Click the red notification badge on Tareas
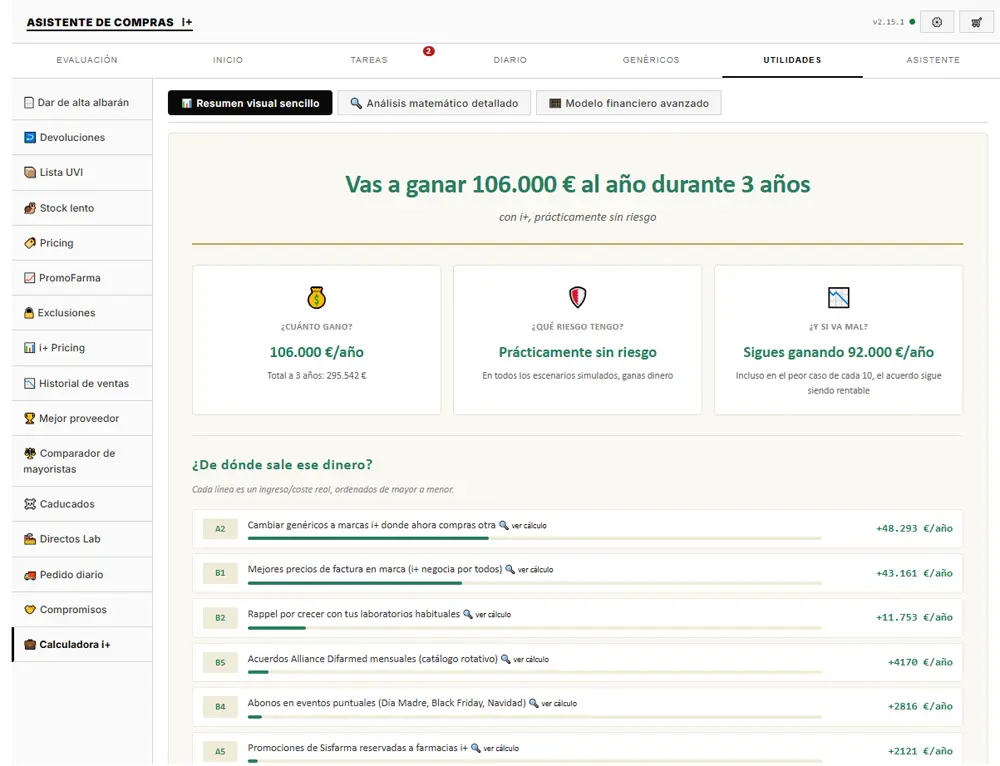The height and width of the screenshot is (766, 1000). click(x=429, y=51)
